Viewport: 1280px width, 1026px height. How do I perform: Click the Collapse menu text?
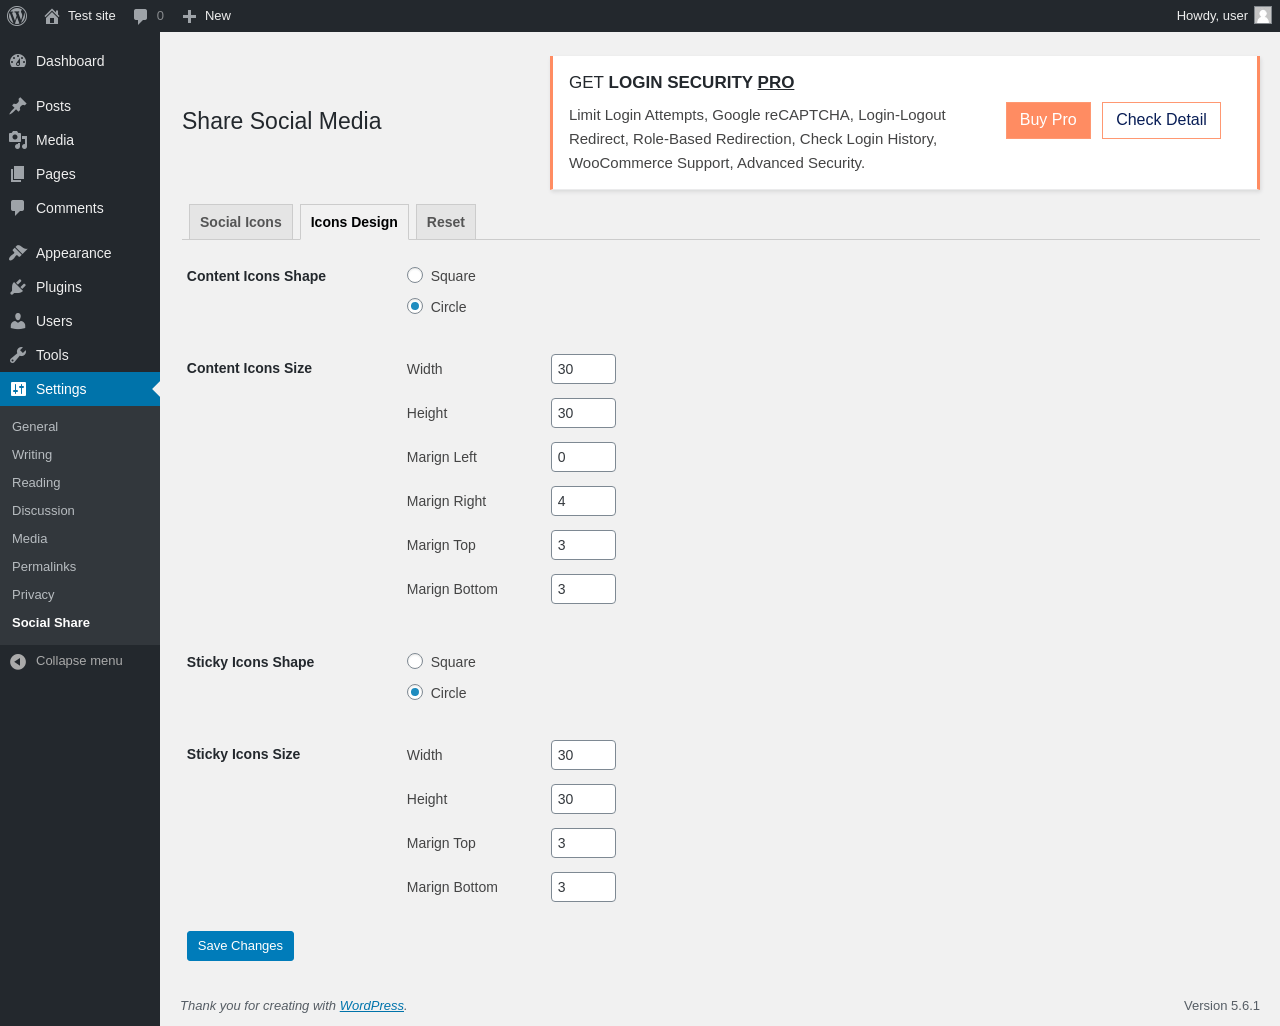[79, 661]
